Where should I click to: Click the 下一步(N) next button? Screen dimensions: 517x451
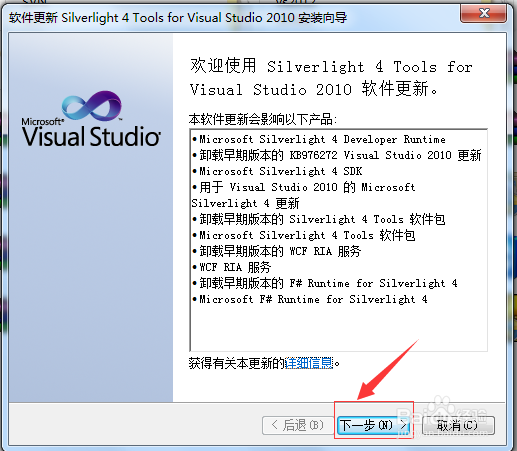coord(374,425)
